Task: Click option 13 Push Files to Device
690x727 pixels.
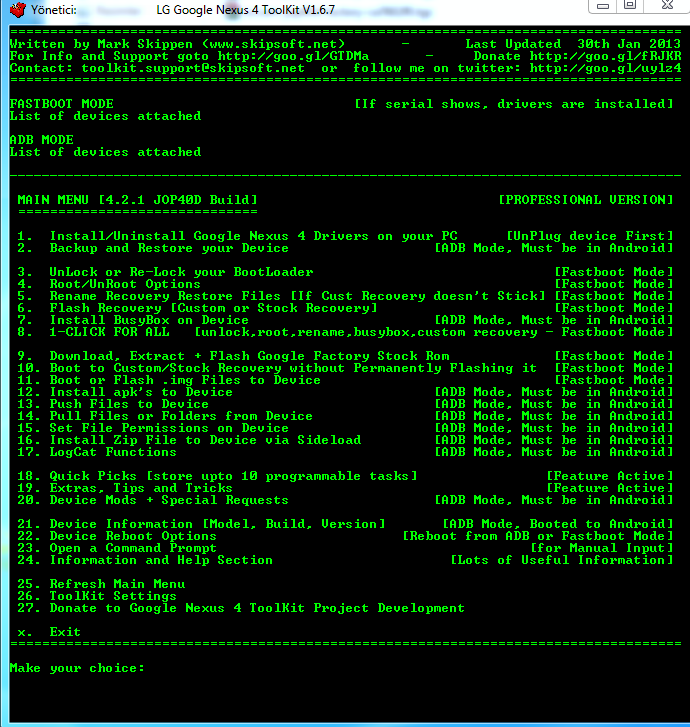Action: (x=113, y=405)
